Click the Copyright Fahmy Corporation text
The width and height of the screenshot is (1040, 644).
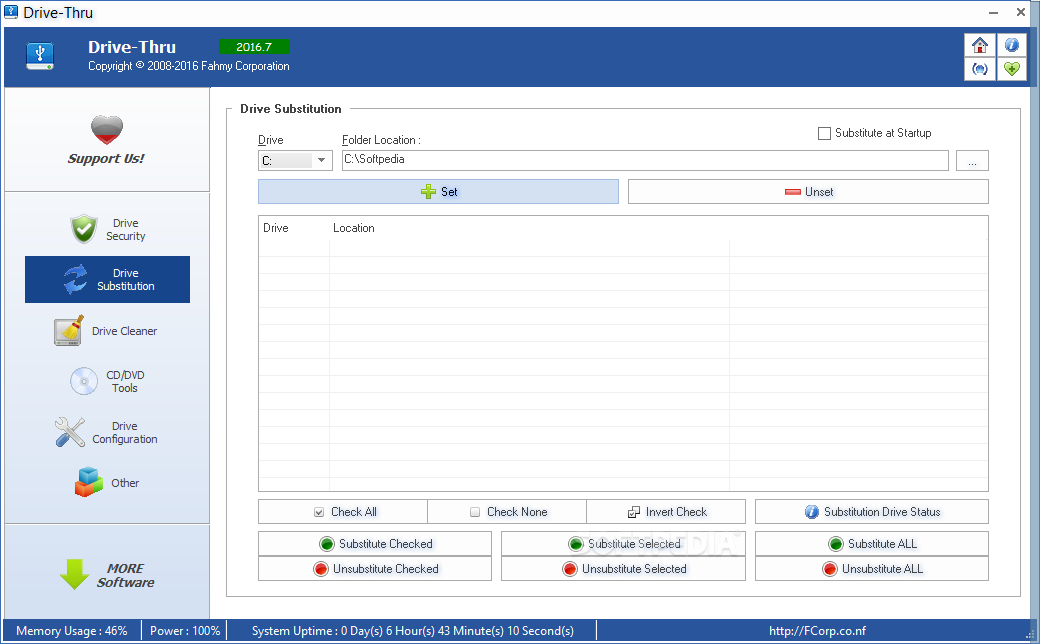coord(188,66)
